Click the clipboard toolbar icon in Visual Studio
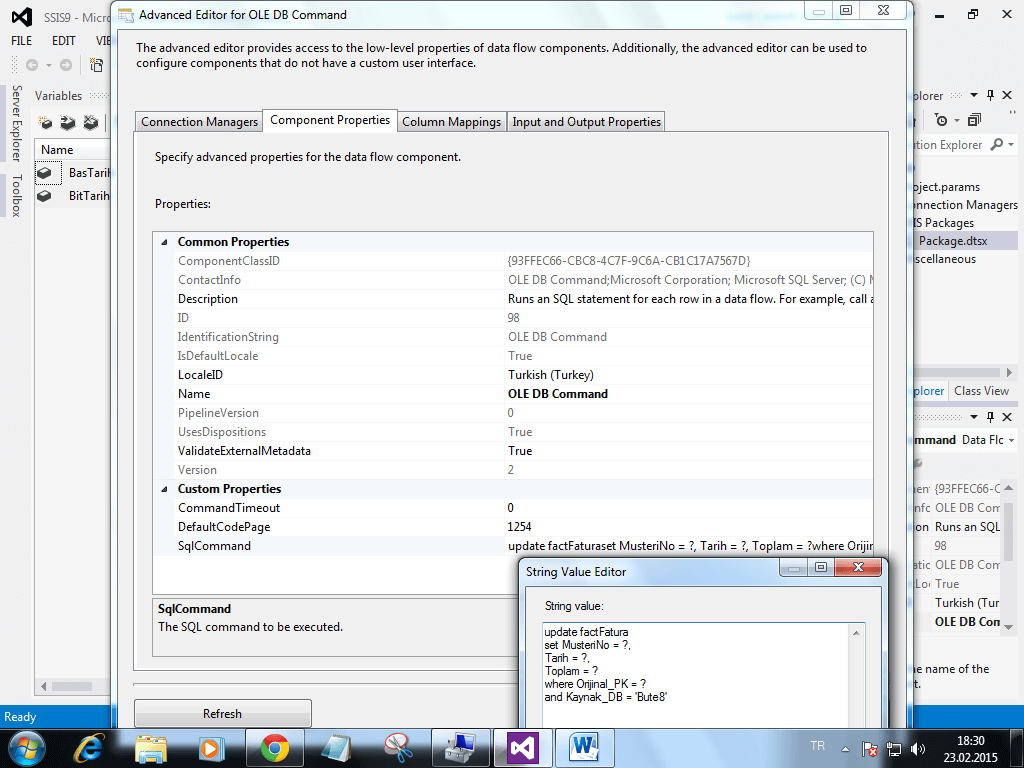1024x768 pixels. [x=97, y=65]
